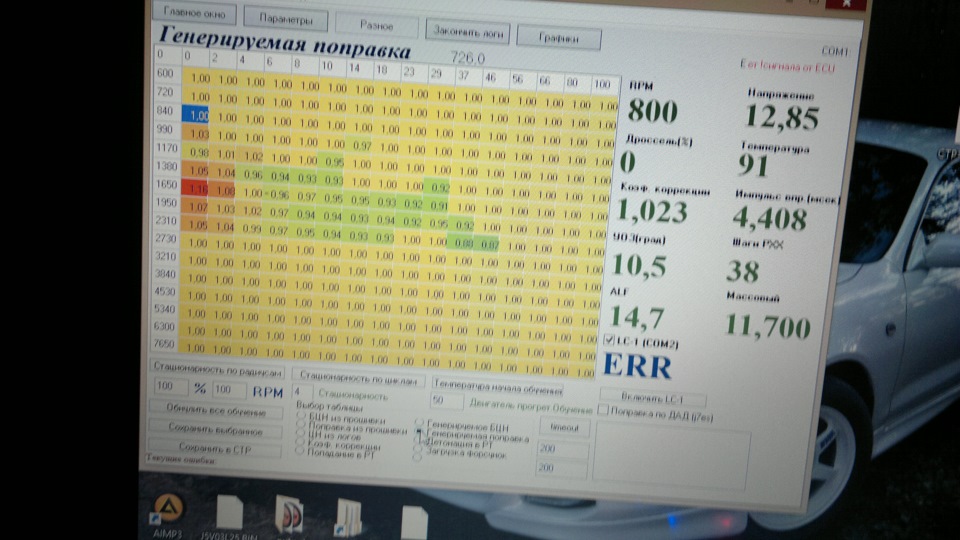
Task: Click the temperature readout 91
Action: pyautogui.click(x=752, y=165)
